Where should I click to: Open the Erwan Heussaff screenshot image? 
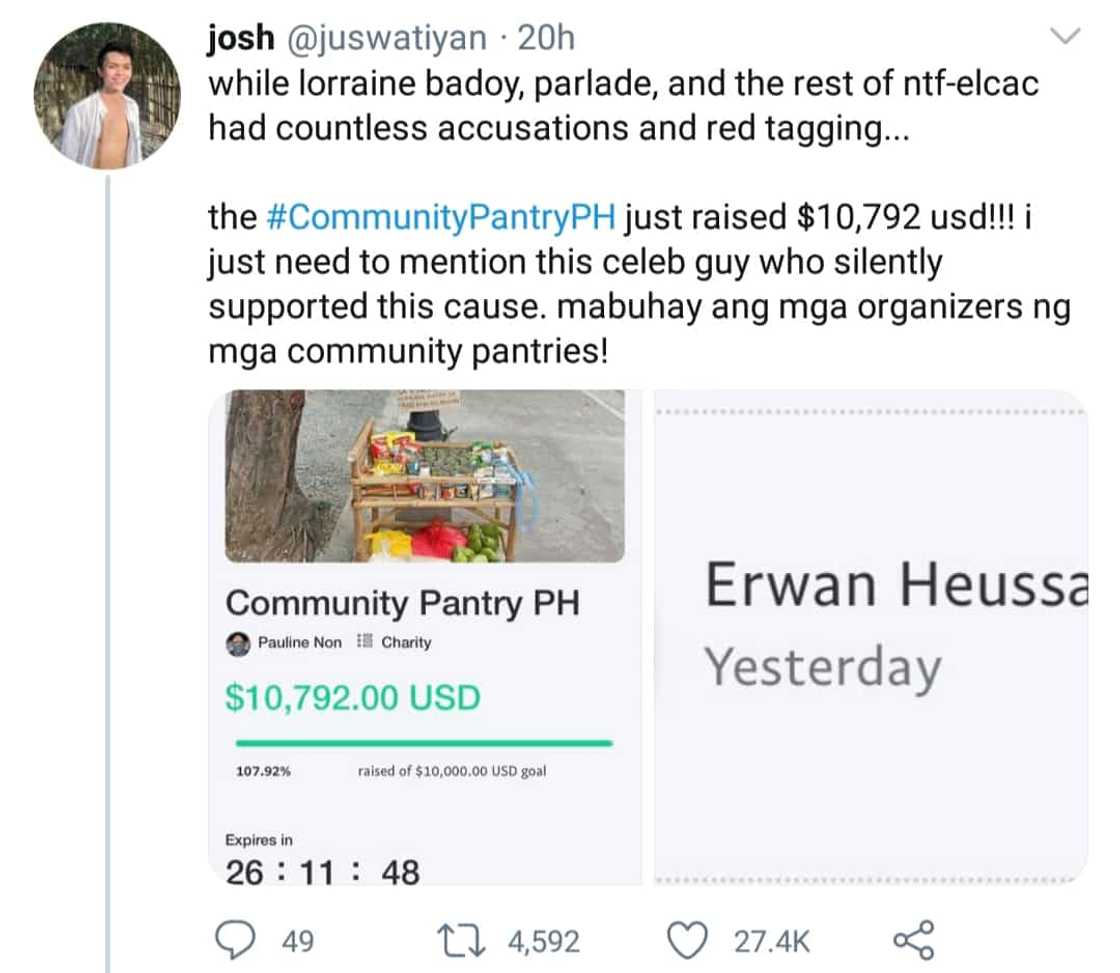pos(870,636)
